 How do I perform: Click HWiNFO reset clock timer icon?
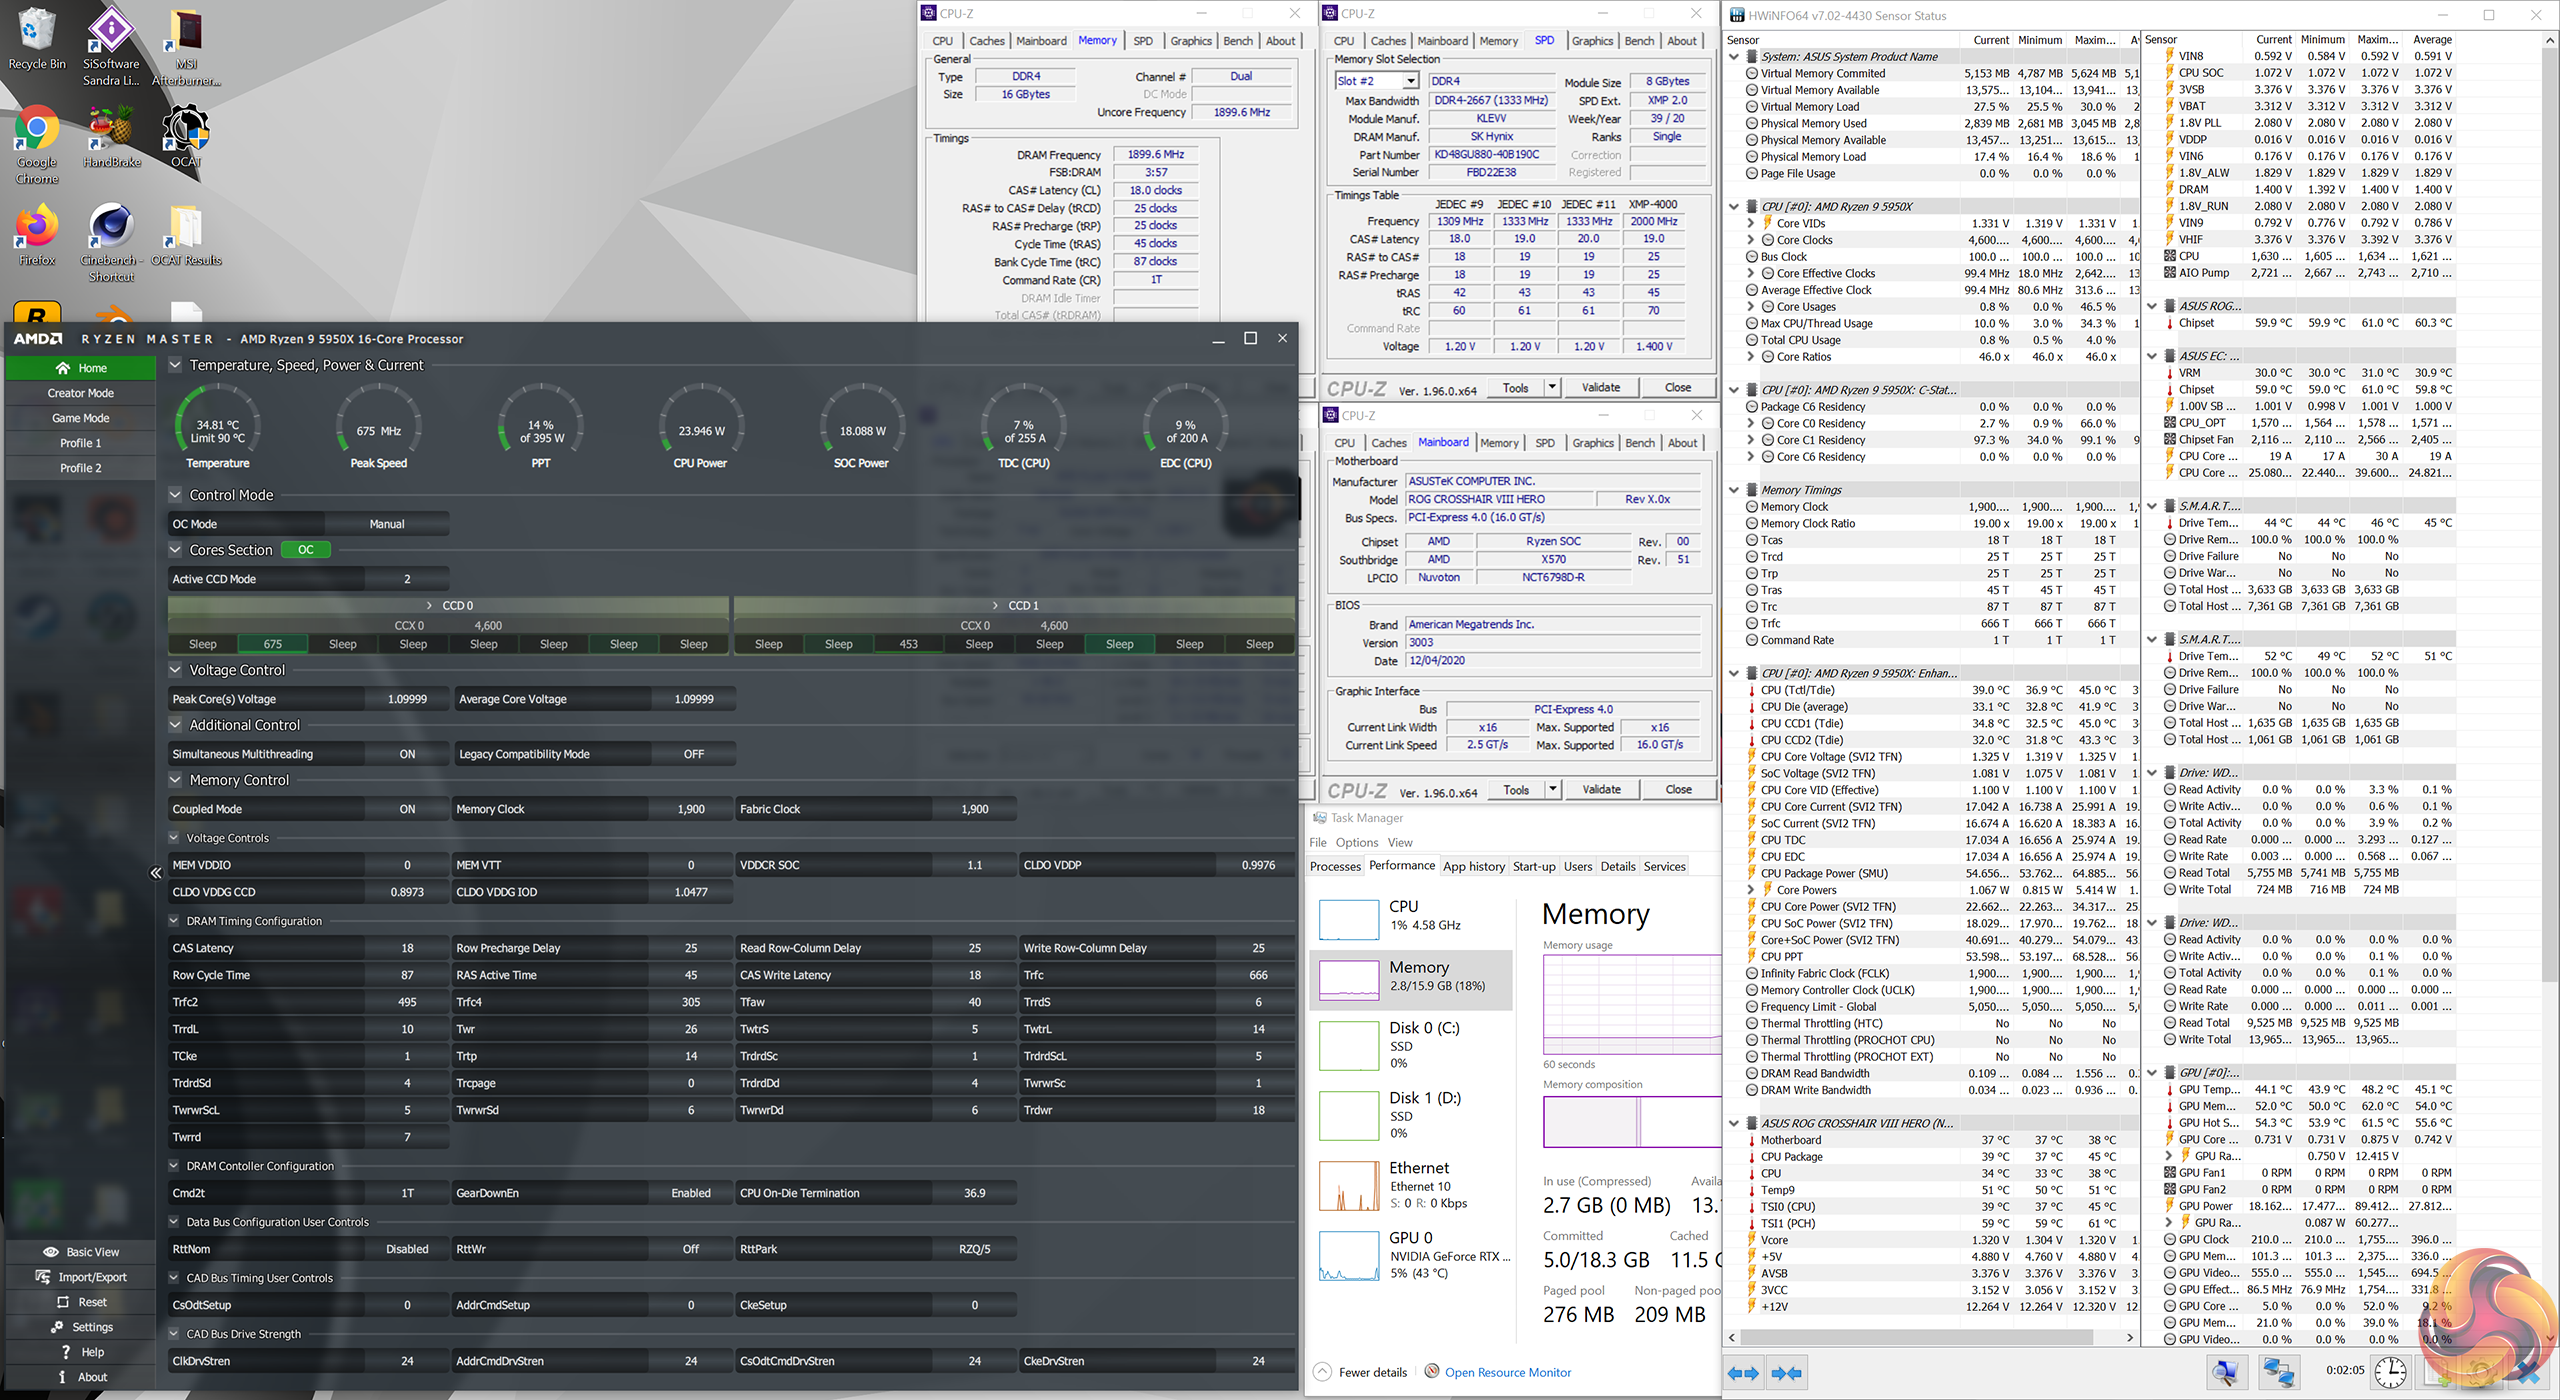[2390, 1372]
